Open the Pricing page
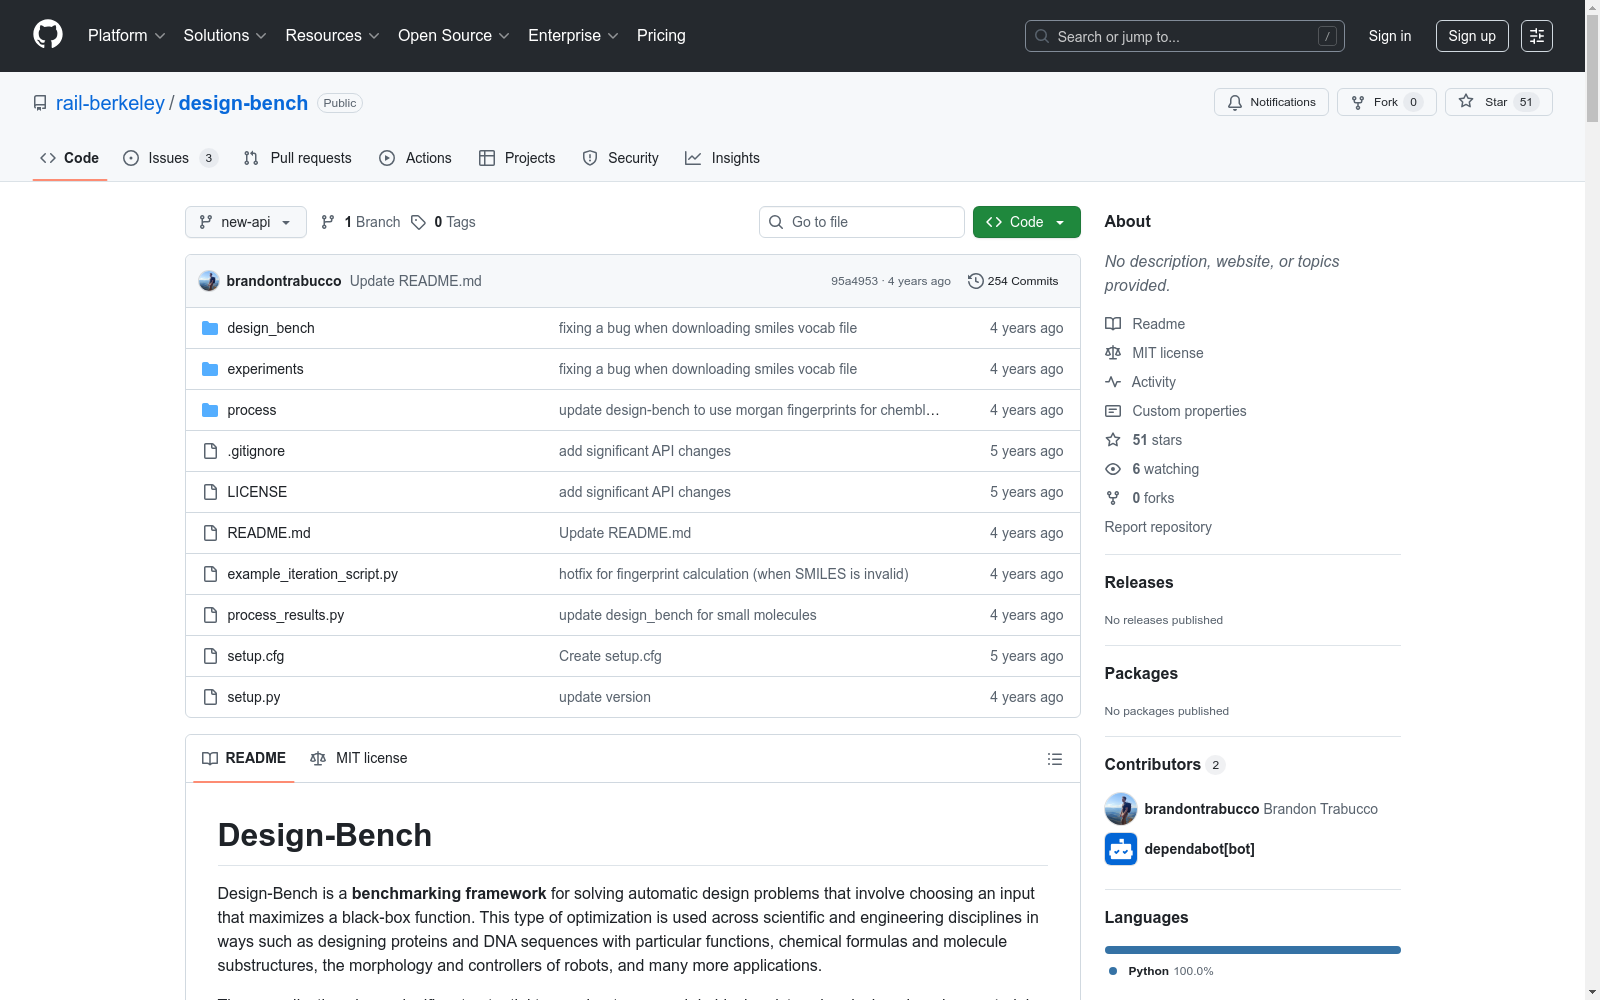Screen dimensions: 1600x1000 [661, 36]
